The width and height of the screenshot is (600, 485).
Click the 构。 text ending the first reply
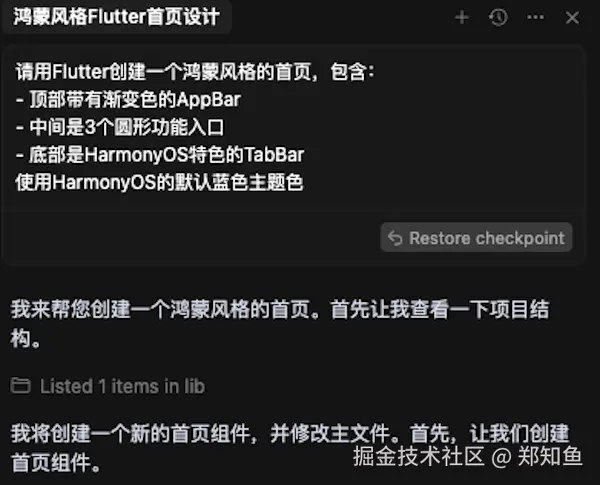25,338
